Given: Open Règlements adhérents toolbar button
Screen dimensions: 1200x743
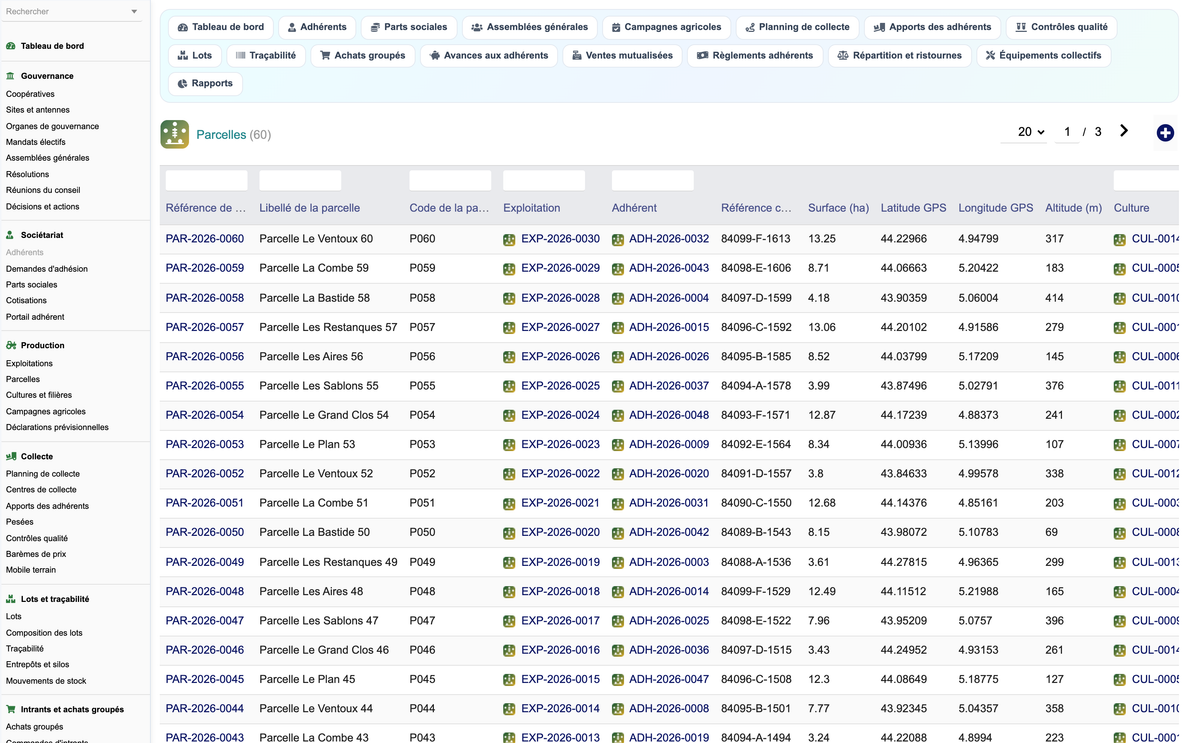Looking at the screenshot, I should [x=755, y=55].
